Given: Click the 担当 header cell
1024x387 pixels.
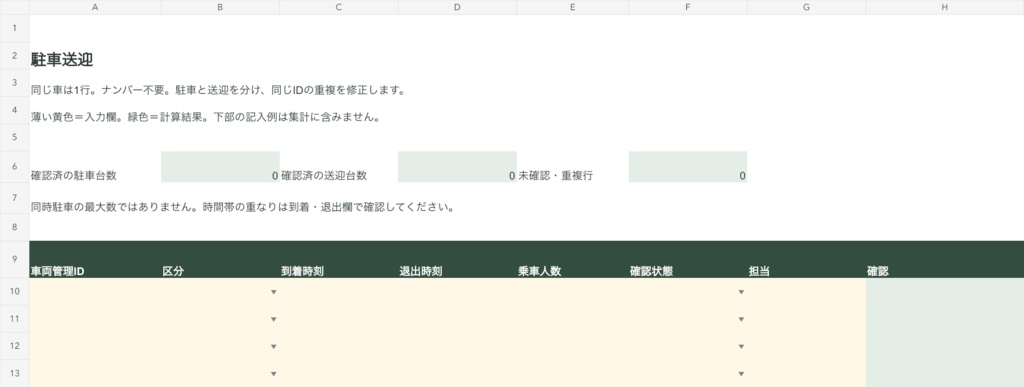Looking at the screenshot, I should (807, 260).
